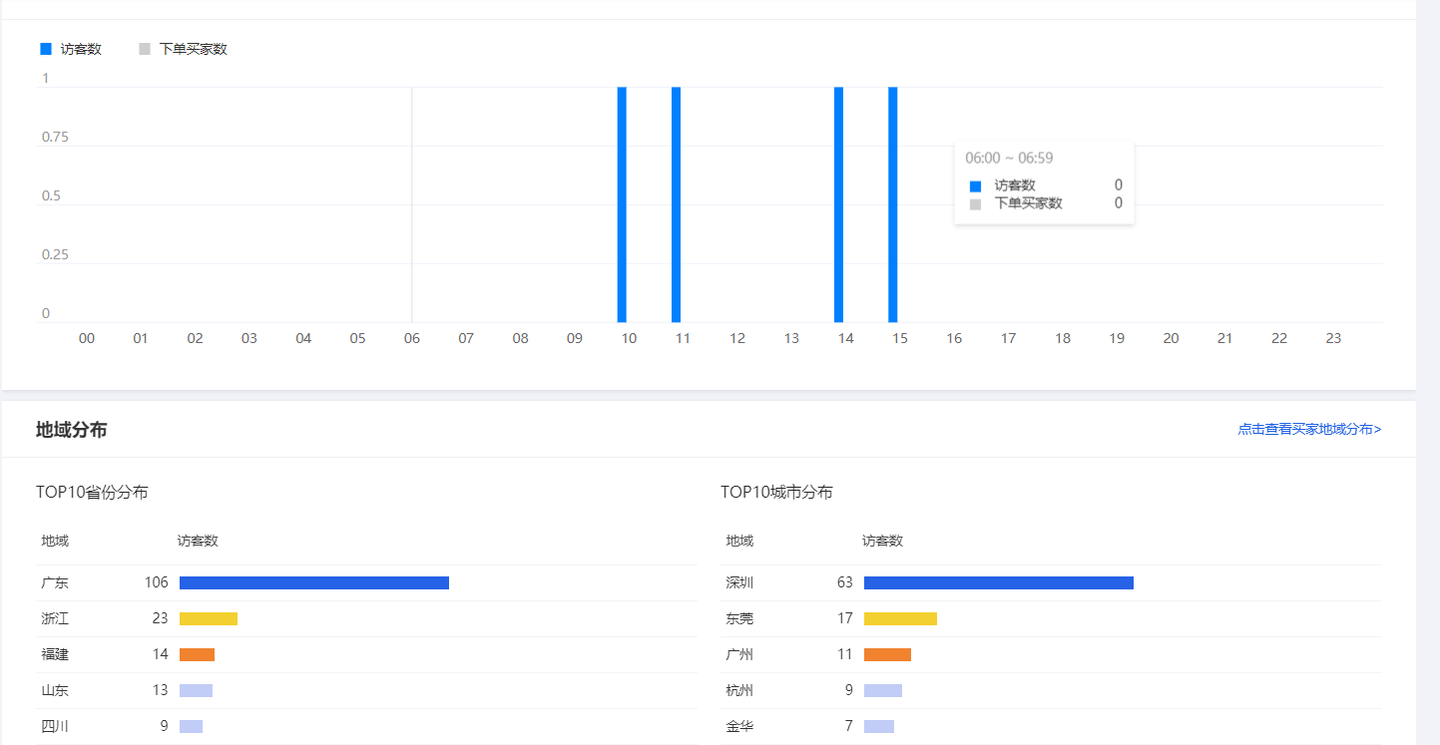Click the visitor count 106 for 广东
The height and width of the screenshot is (745, 1440).
[156, 583]
